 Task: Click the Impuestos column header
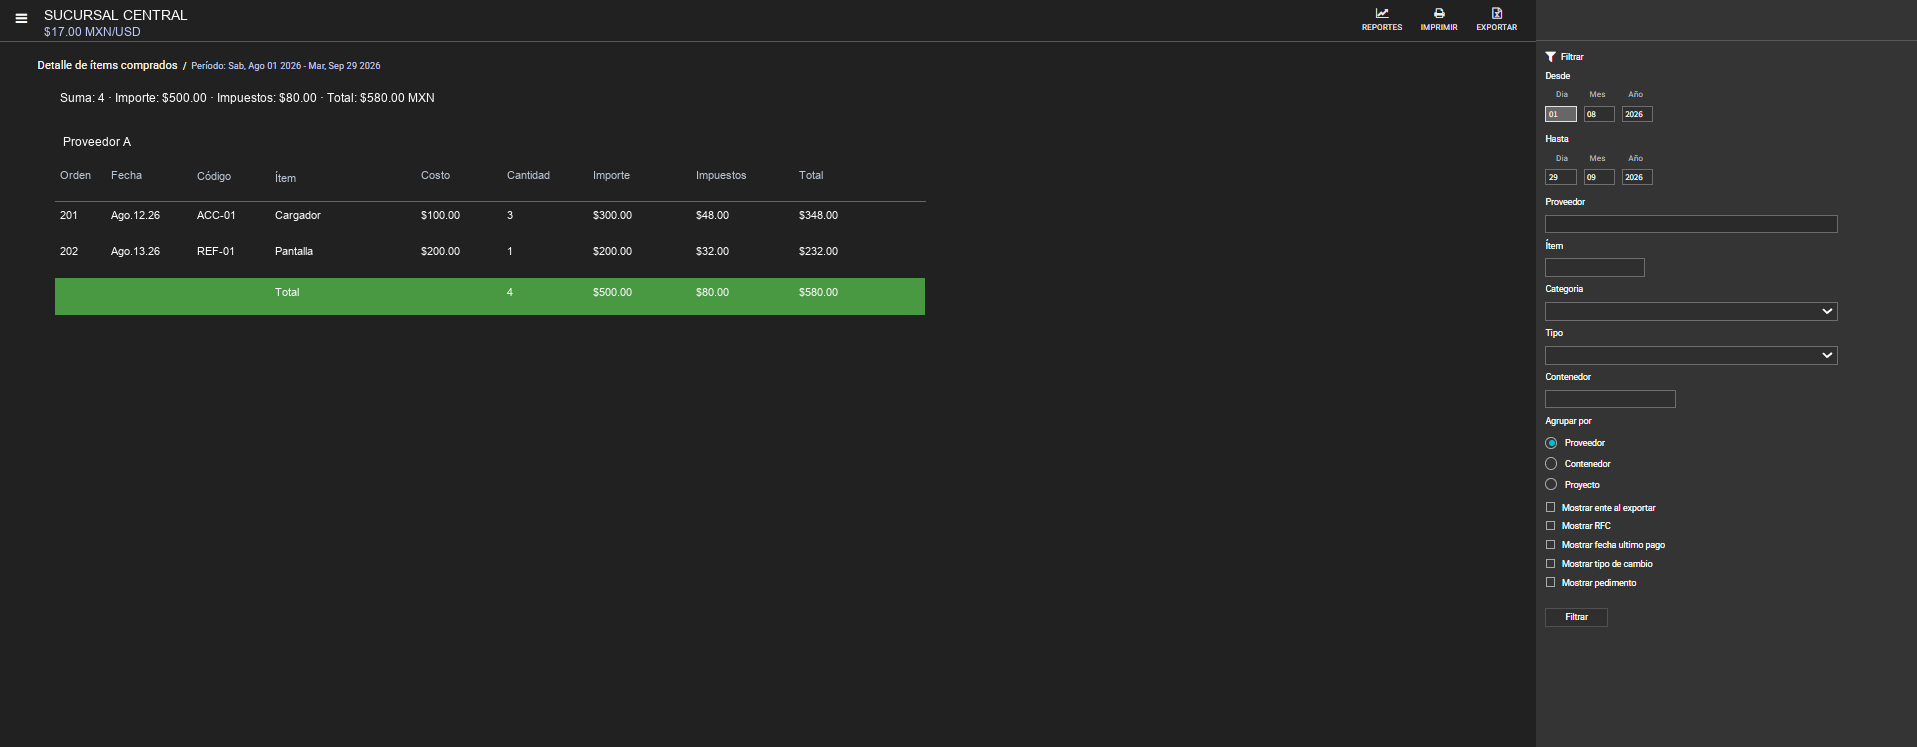pyautogui.click(x=721, y=176)
